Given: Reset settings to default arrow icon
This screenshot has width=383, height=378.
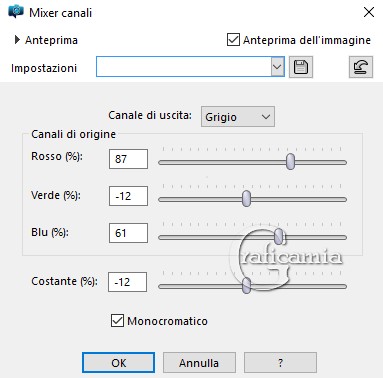Looking at the screenshot, I should [361, 67].
